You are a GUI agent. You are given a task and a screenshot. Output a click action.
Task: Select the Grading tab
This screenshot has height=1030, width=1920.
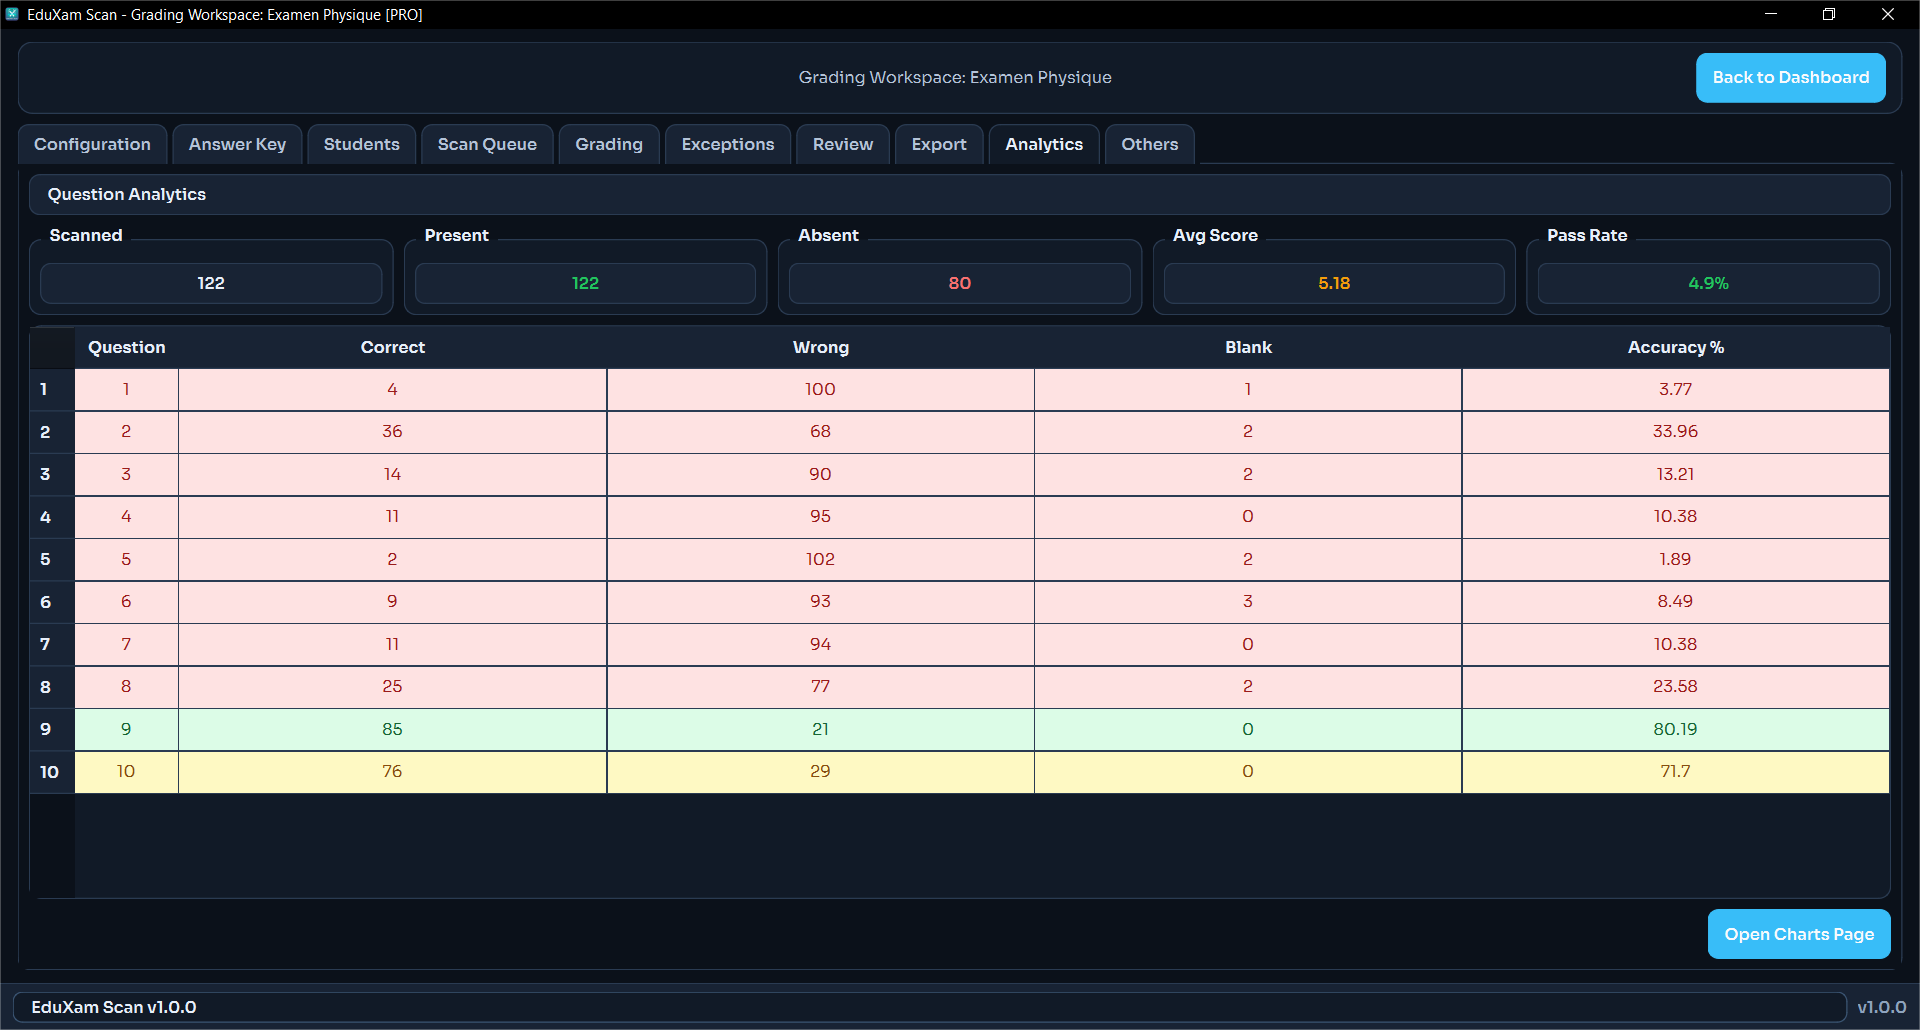[x=608, y=144]
